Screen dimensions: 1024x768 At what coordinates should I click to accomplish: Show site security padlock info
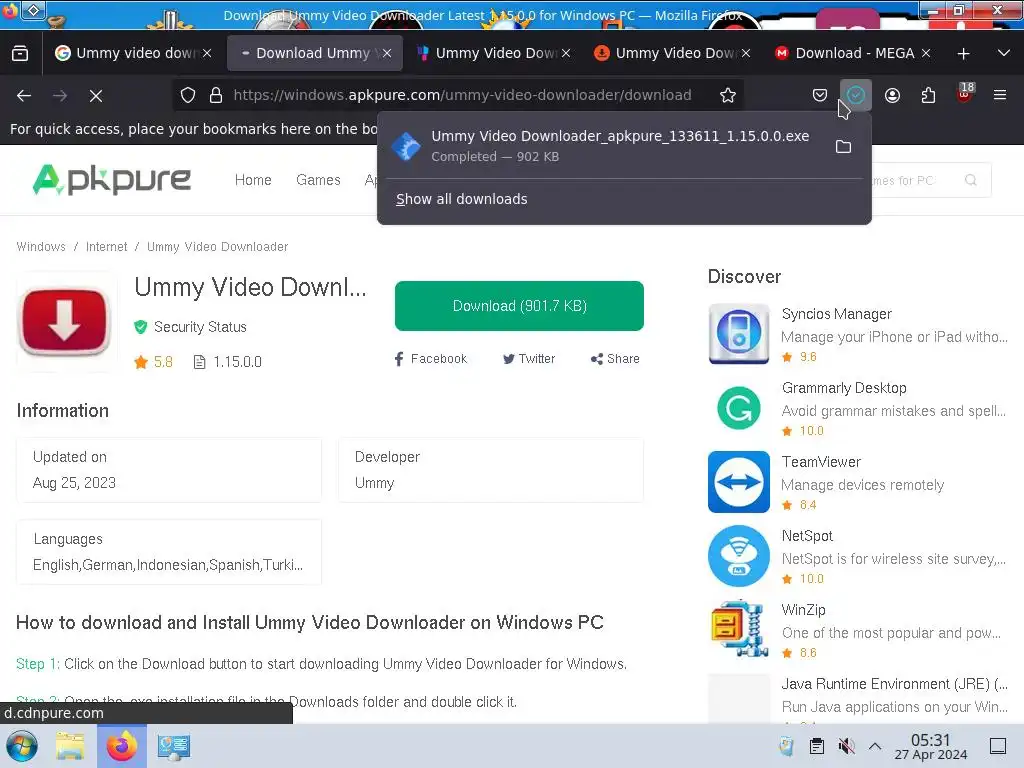216,95
